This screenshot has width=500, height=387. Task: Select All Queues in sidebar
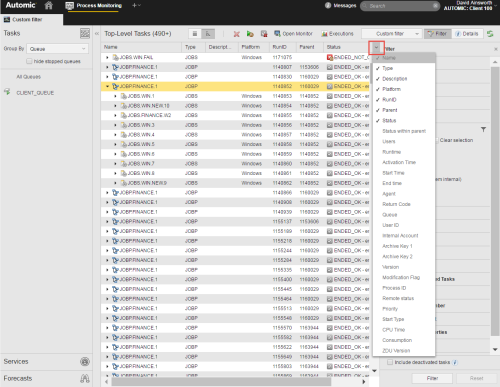point(29,77)
